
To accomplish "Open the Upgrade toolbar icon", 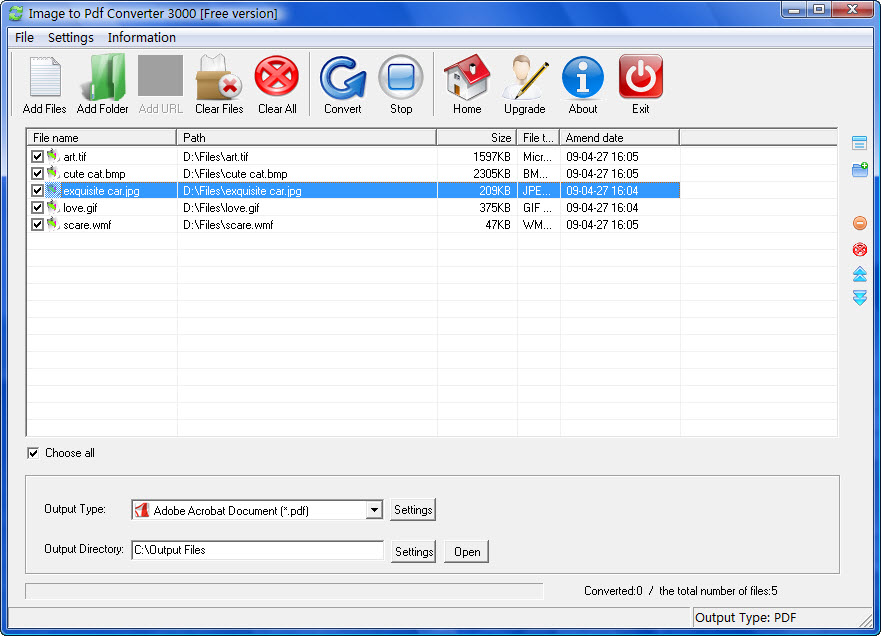I will [x=524, y=78].
